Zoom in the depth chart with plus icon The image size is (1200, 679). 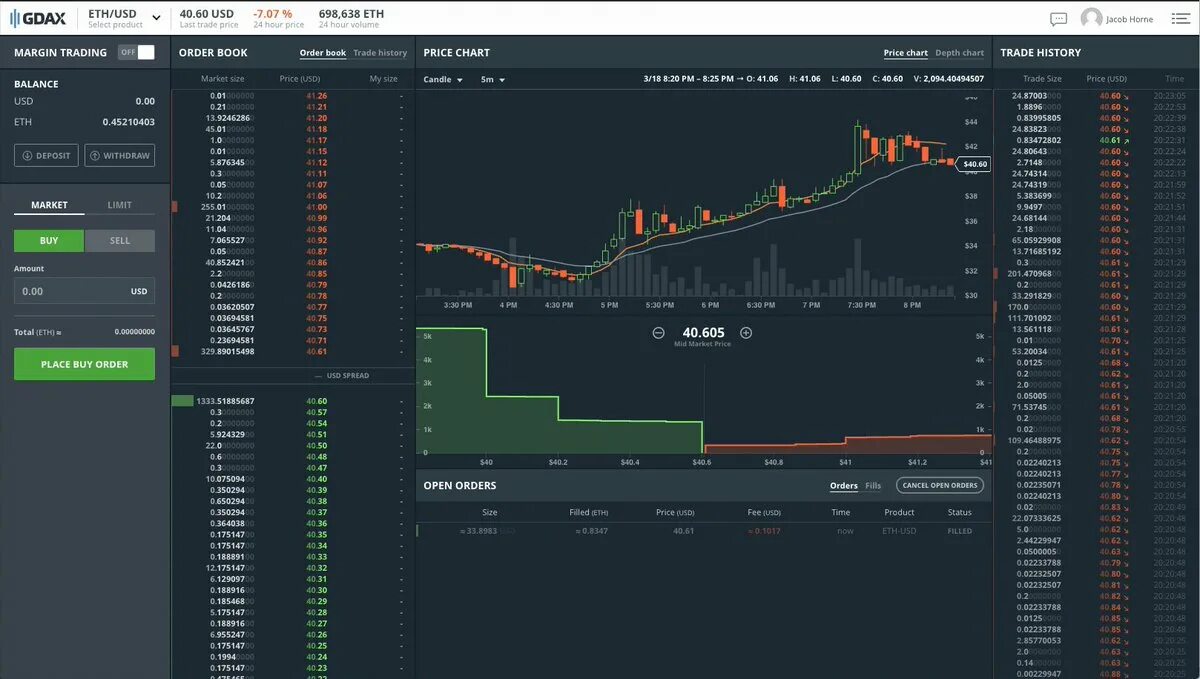[x=745, y=331]
